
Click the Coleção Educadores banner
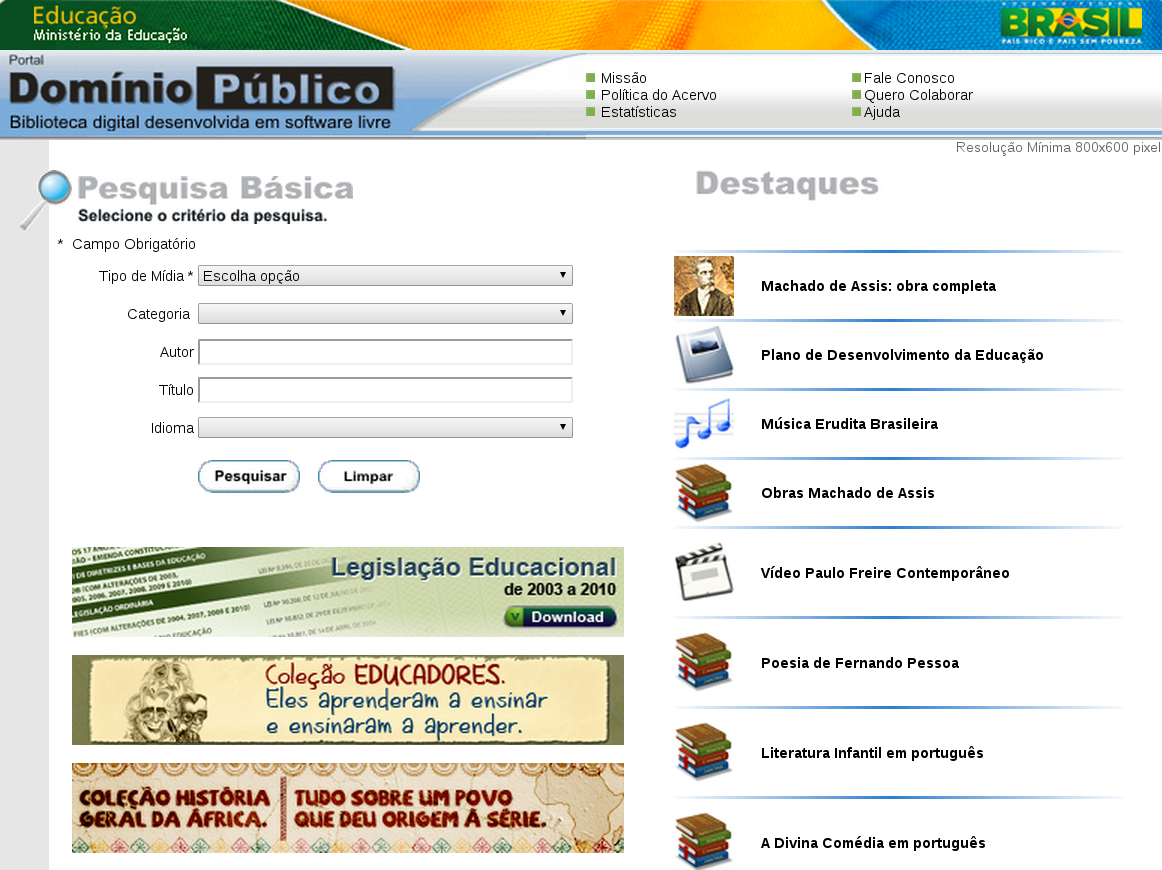tap(348, 700)
